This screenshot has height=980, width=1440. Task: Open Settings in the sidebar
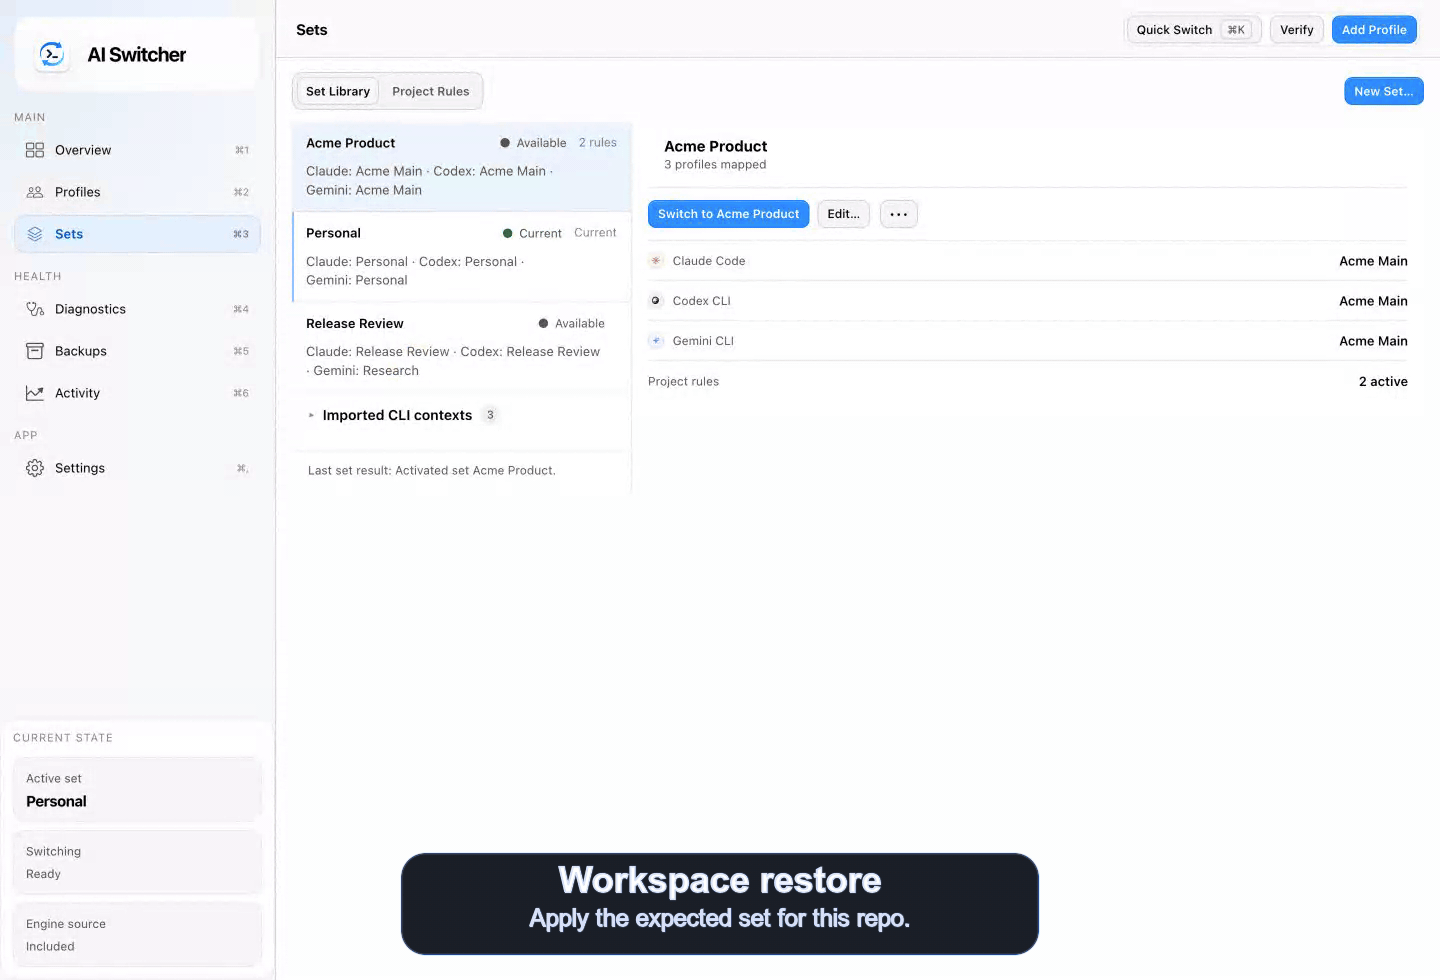coord(137,468)
